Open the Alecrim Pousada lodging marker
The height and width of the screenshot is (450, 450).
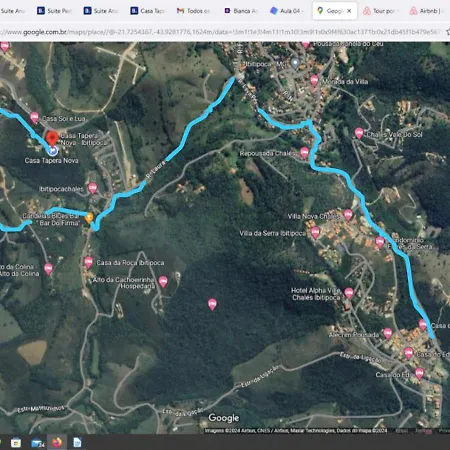[387, 333]
